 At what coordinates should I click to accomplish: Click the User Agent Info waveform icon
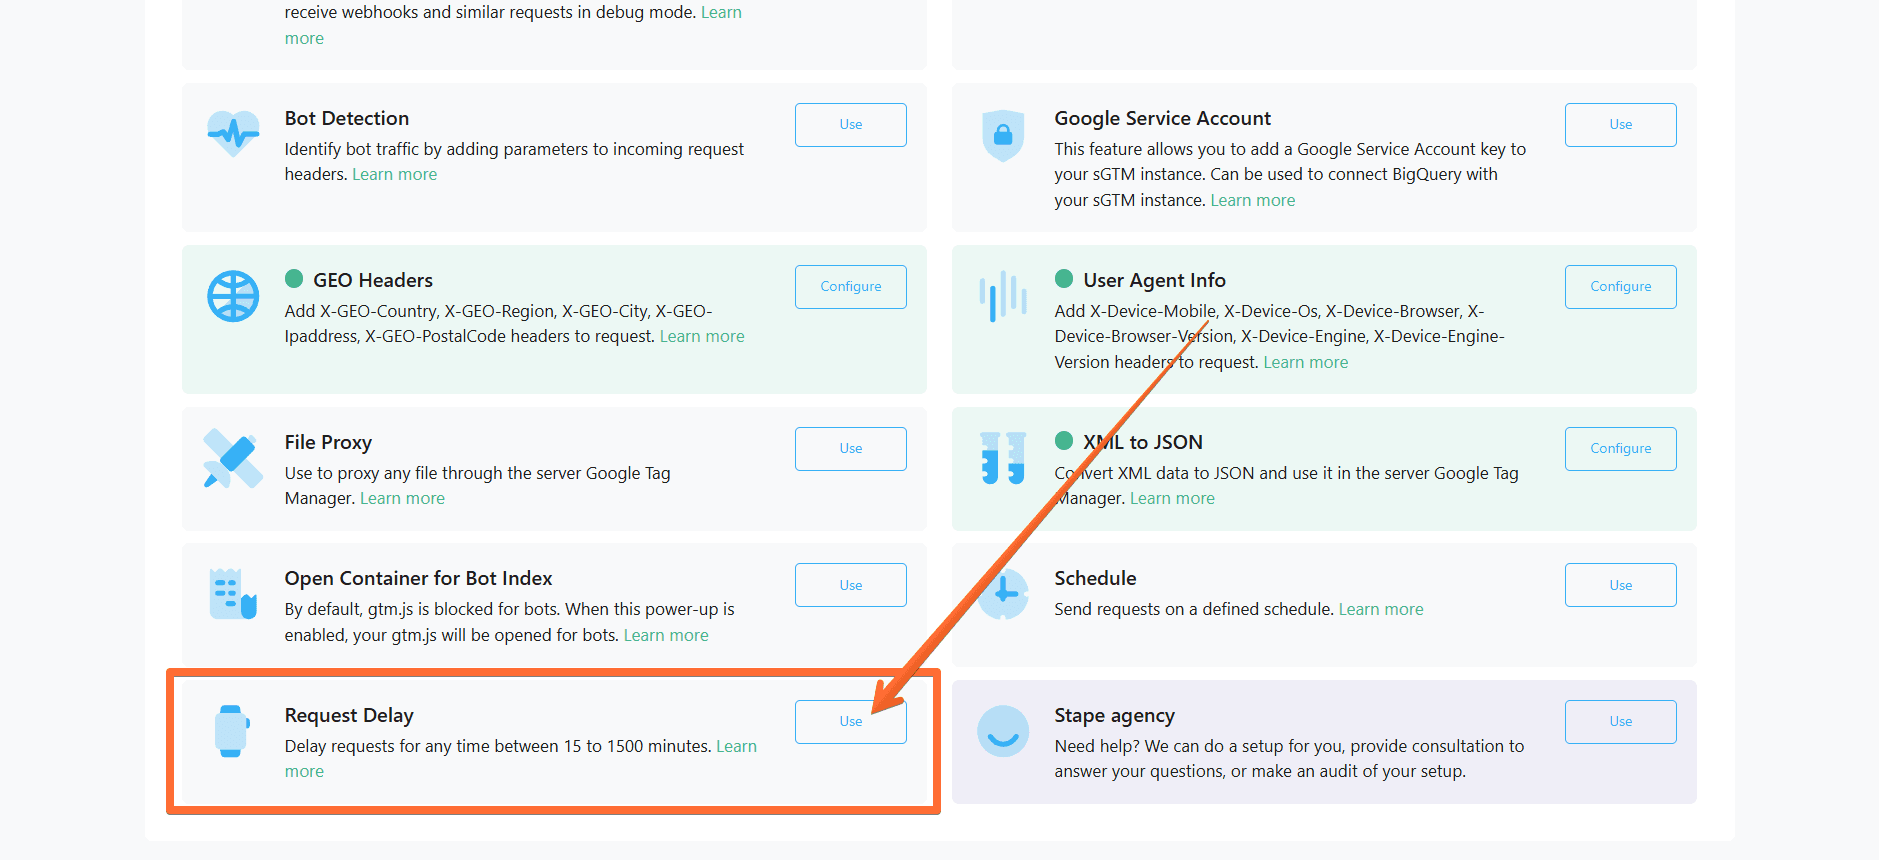1003,296
